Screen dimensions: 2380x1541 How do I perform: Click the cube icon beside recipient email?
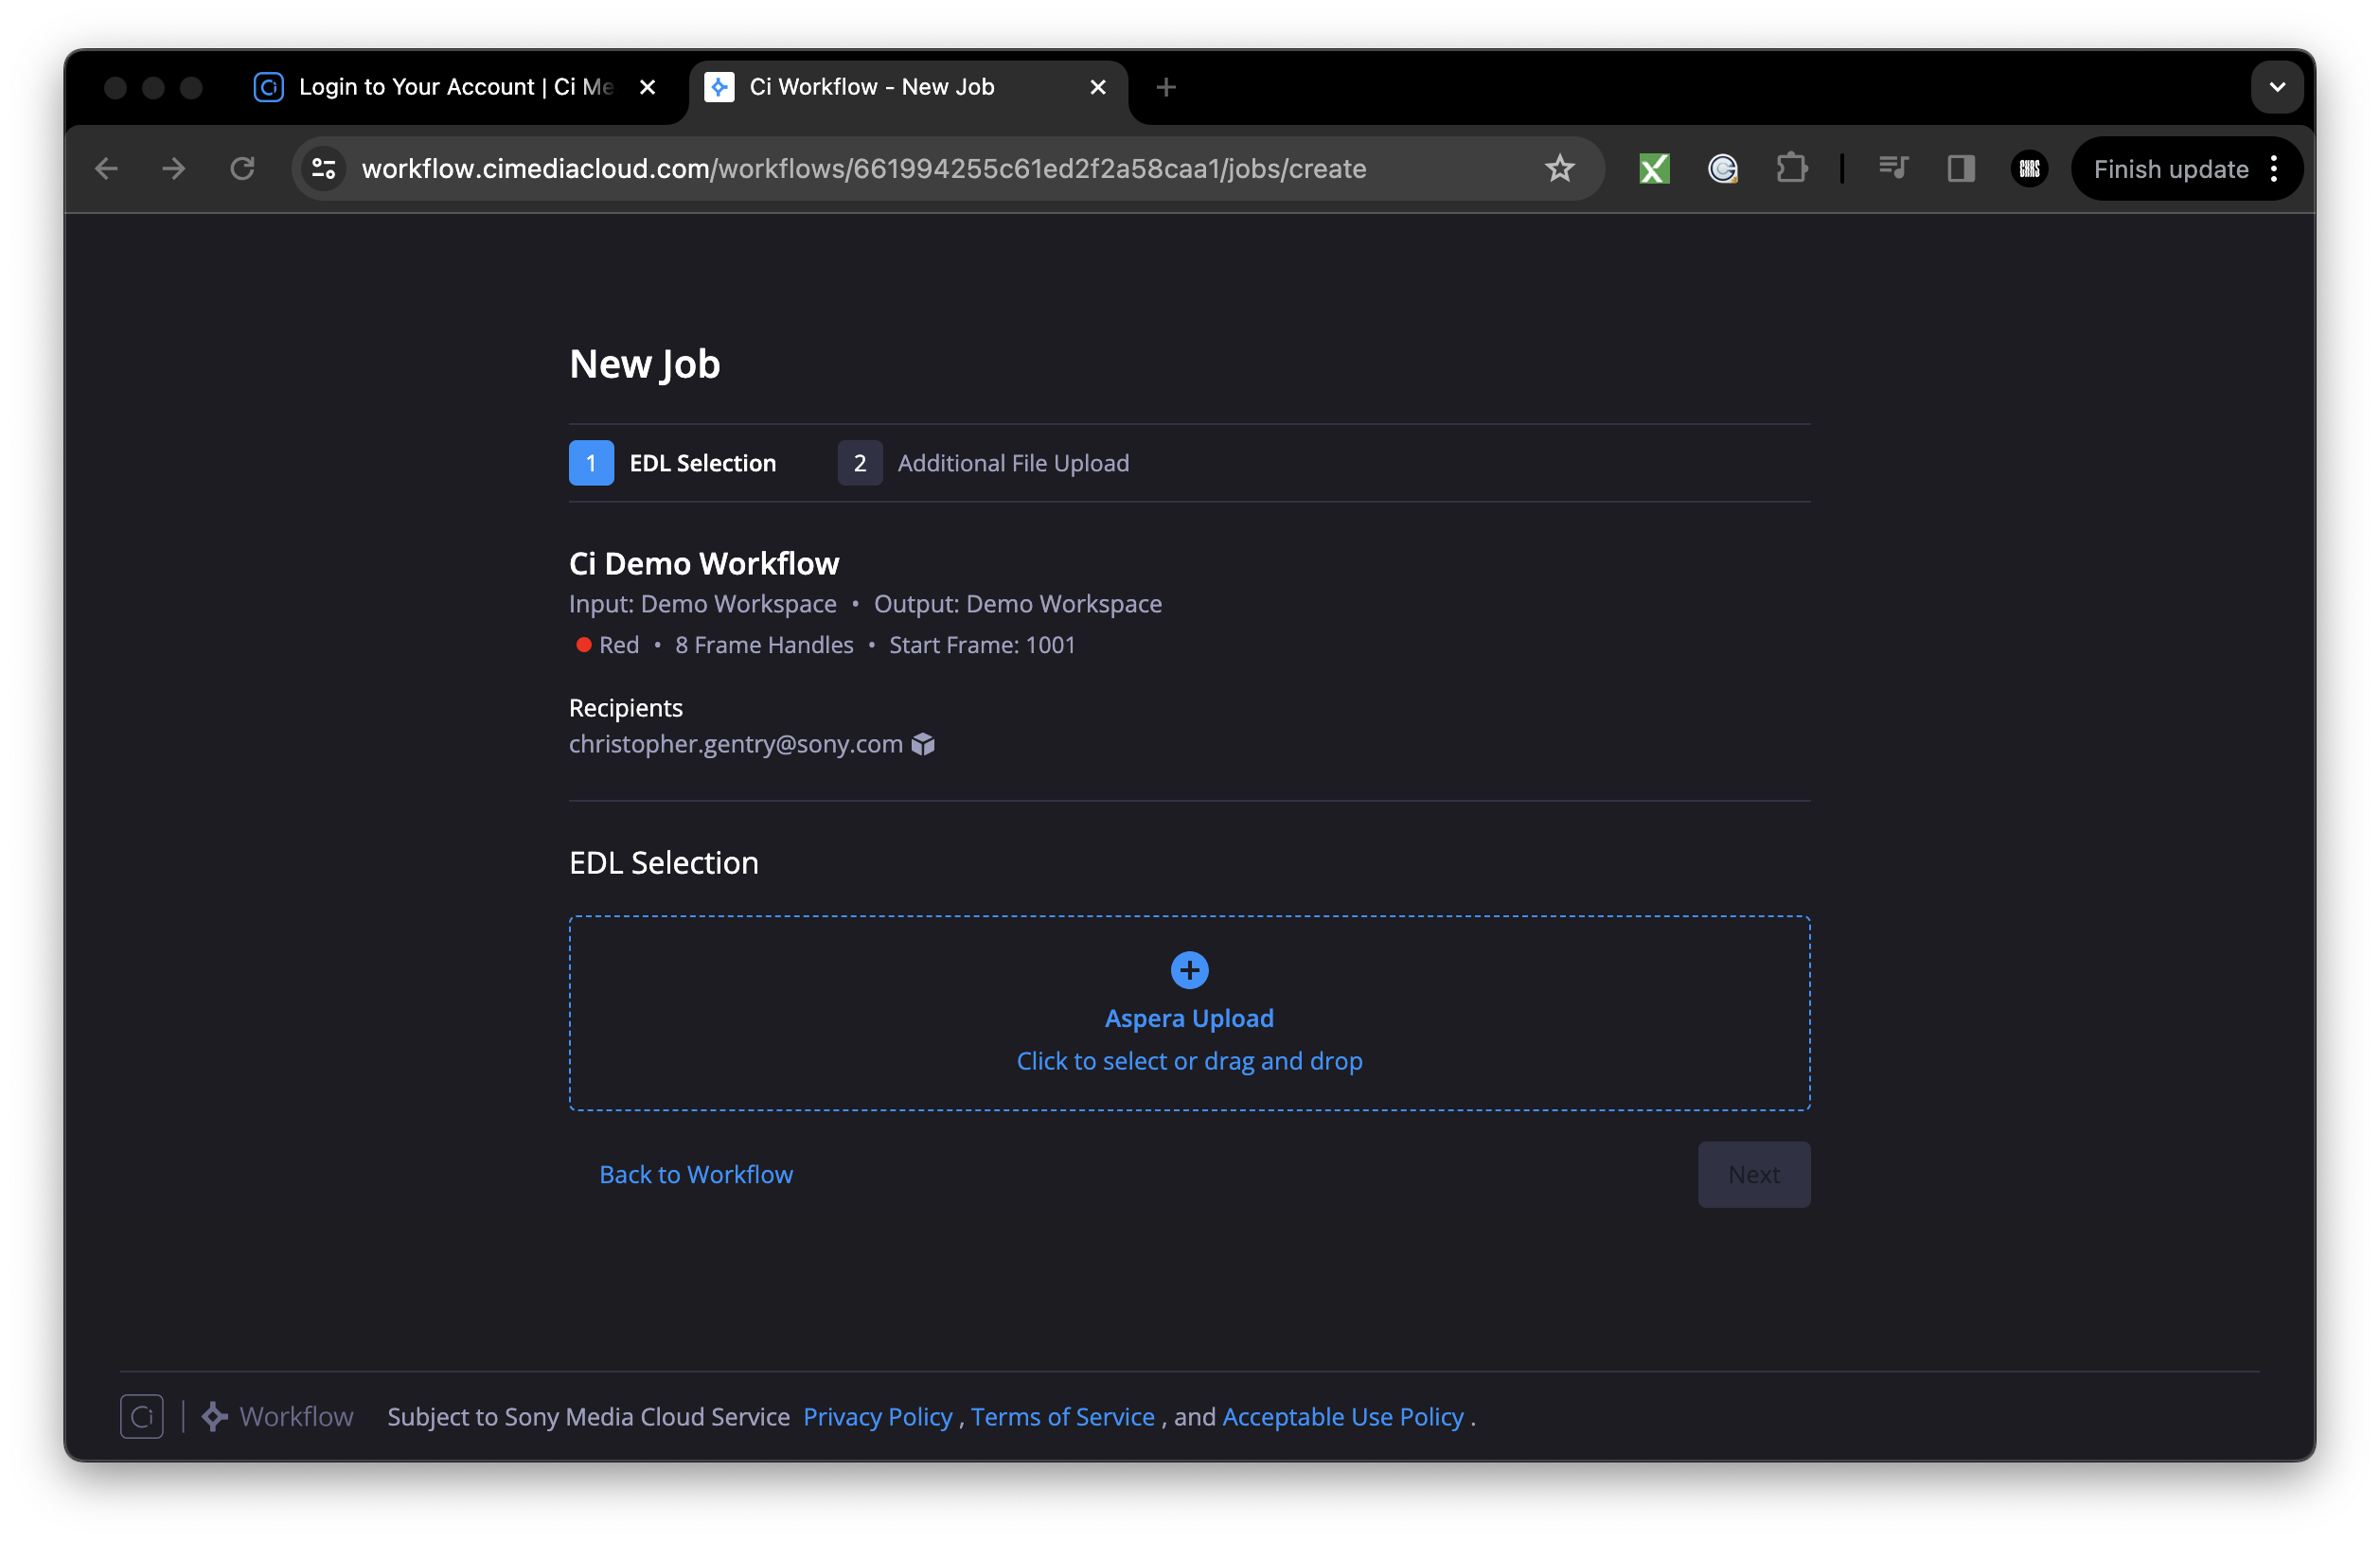coord(923,744)
